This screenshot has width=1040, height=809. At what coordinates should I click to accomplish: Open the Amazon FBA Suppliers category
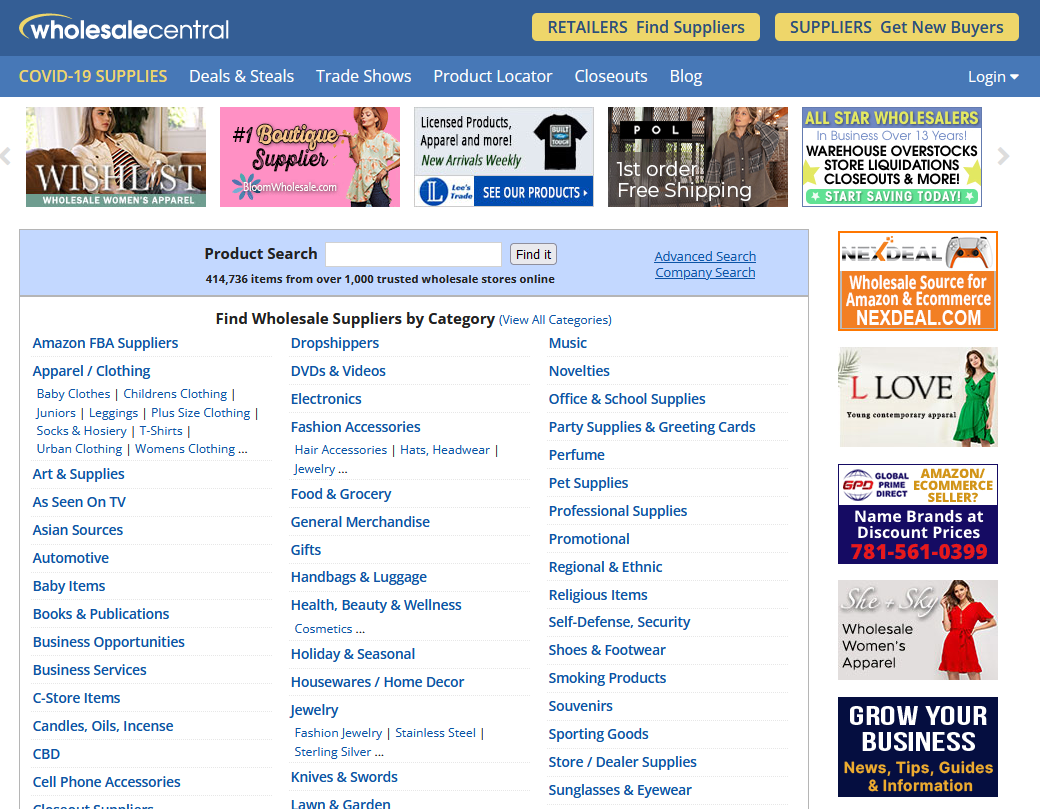point(105,343)
